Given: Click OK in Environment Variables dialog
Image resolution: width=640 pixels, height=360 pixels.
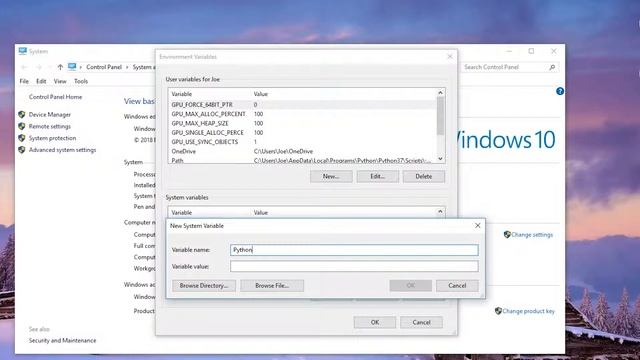Looking at the screenshot, I should [375, 322].
